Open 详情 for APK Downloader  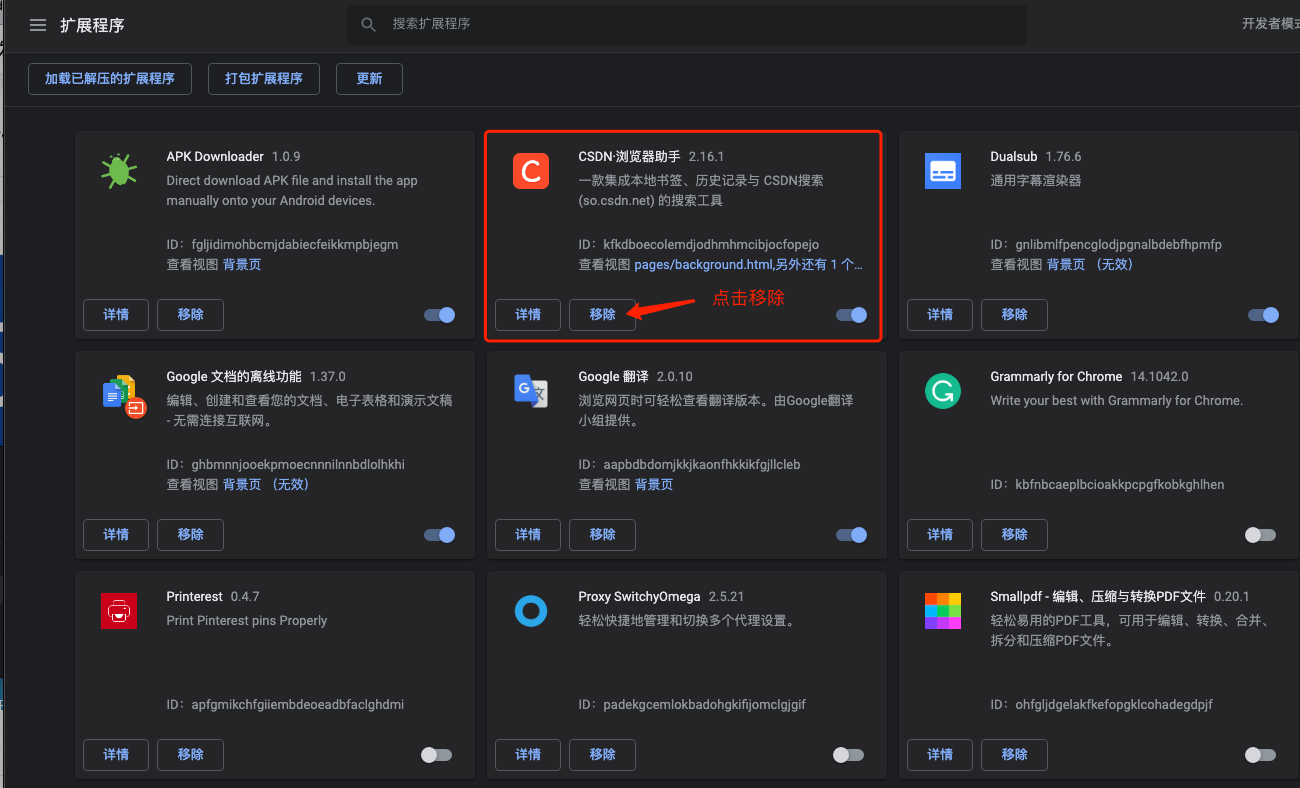point(116,314)
